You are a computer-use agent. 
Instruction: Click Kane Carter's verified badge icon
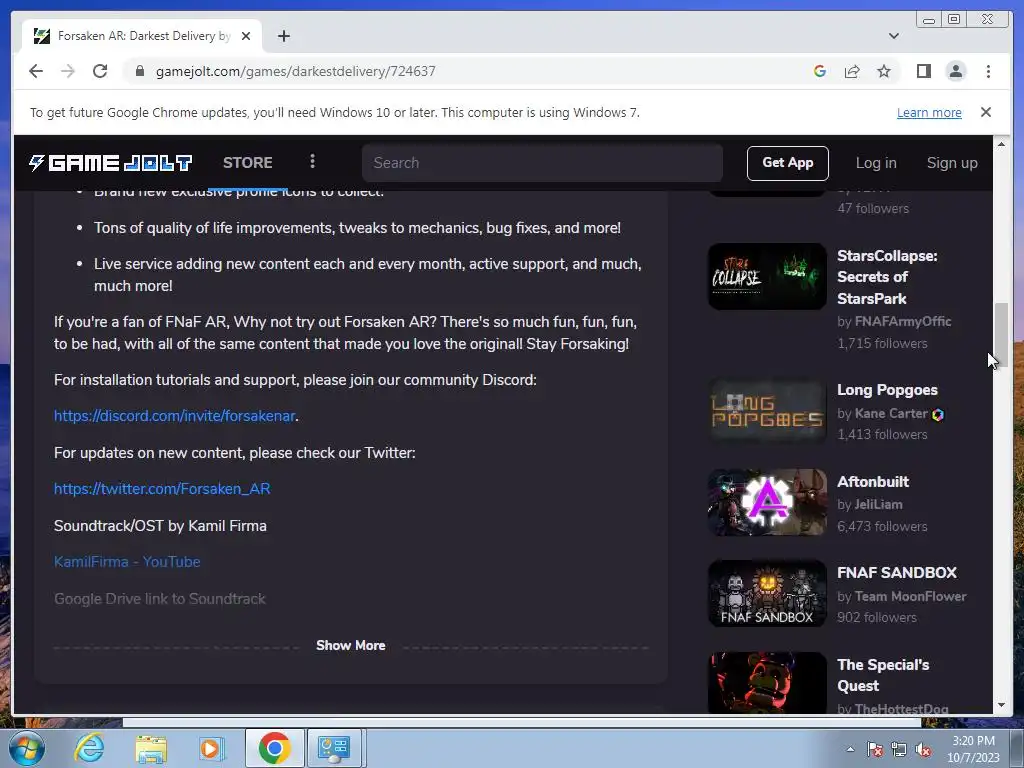pyautogui.click(x=938, y=414)
